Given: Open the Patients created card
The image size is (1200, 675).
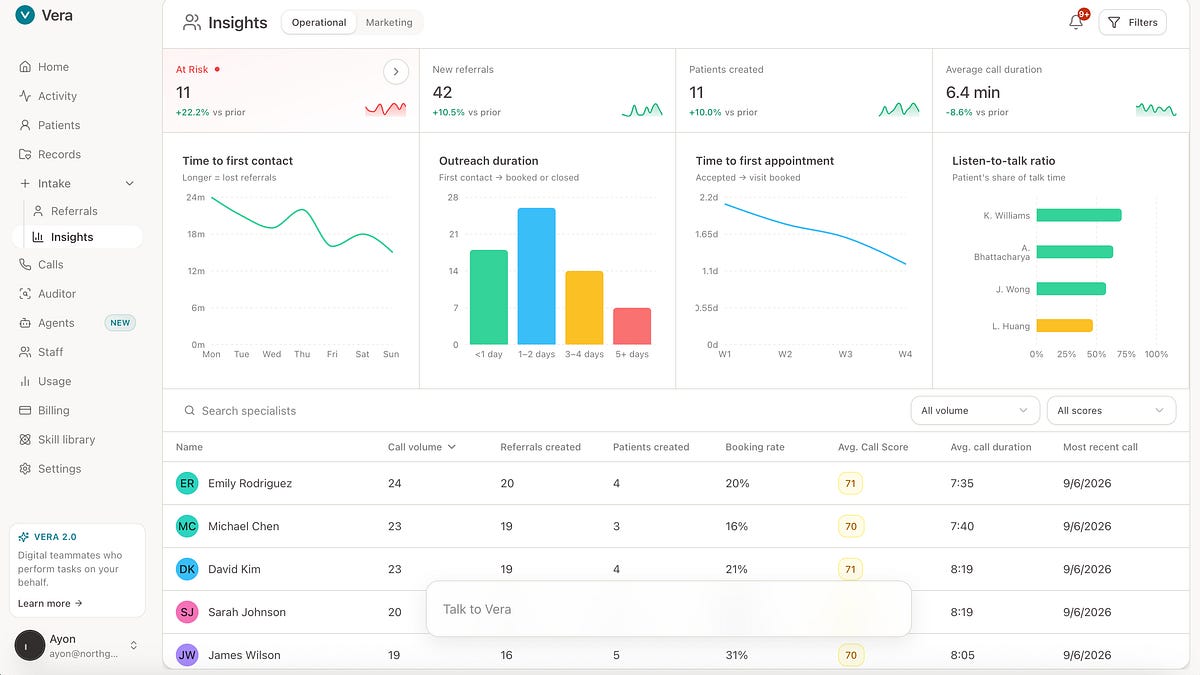Looking at the screenshot, I should pyautogui.click(x=804, y=90).
